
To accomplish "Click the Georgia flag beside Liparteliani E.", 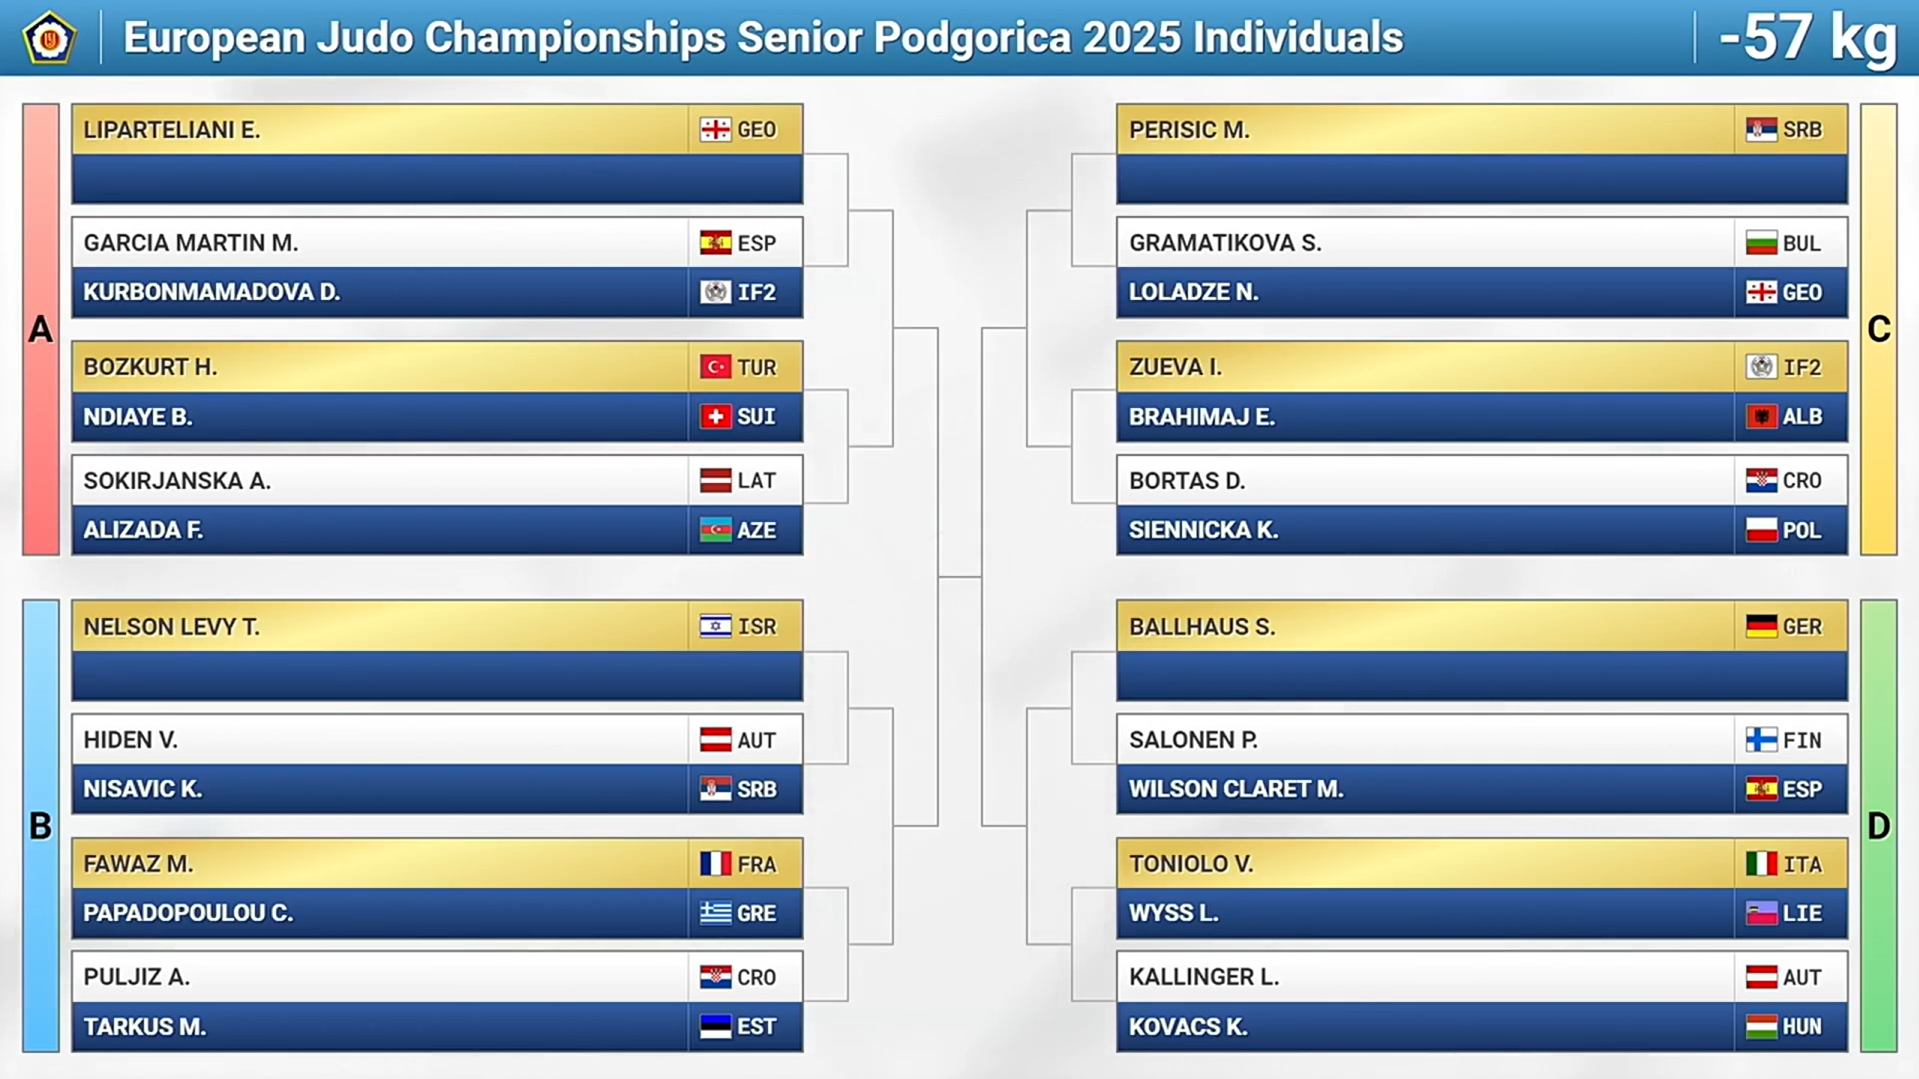I will [715, 130].
